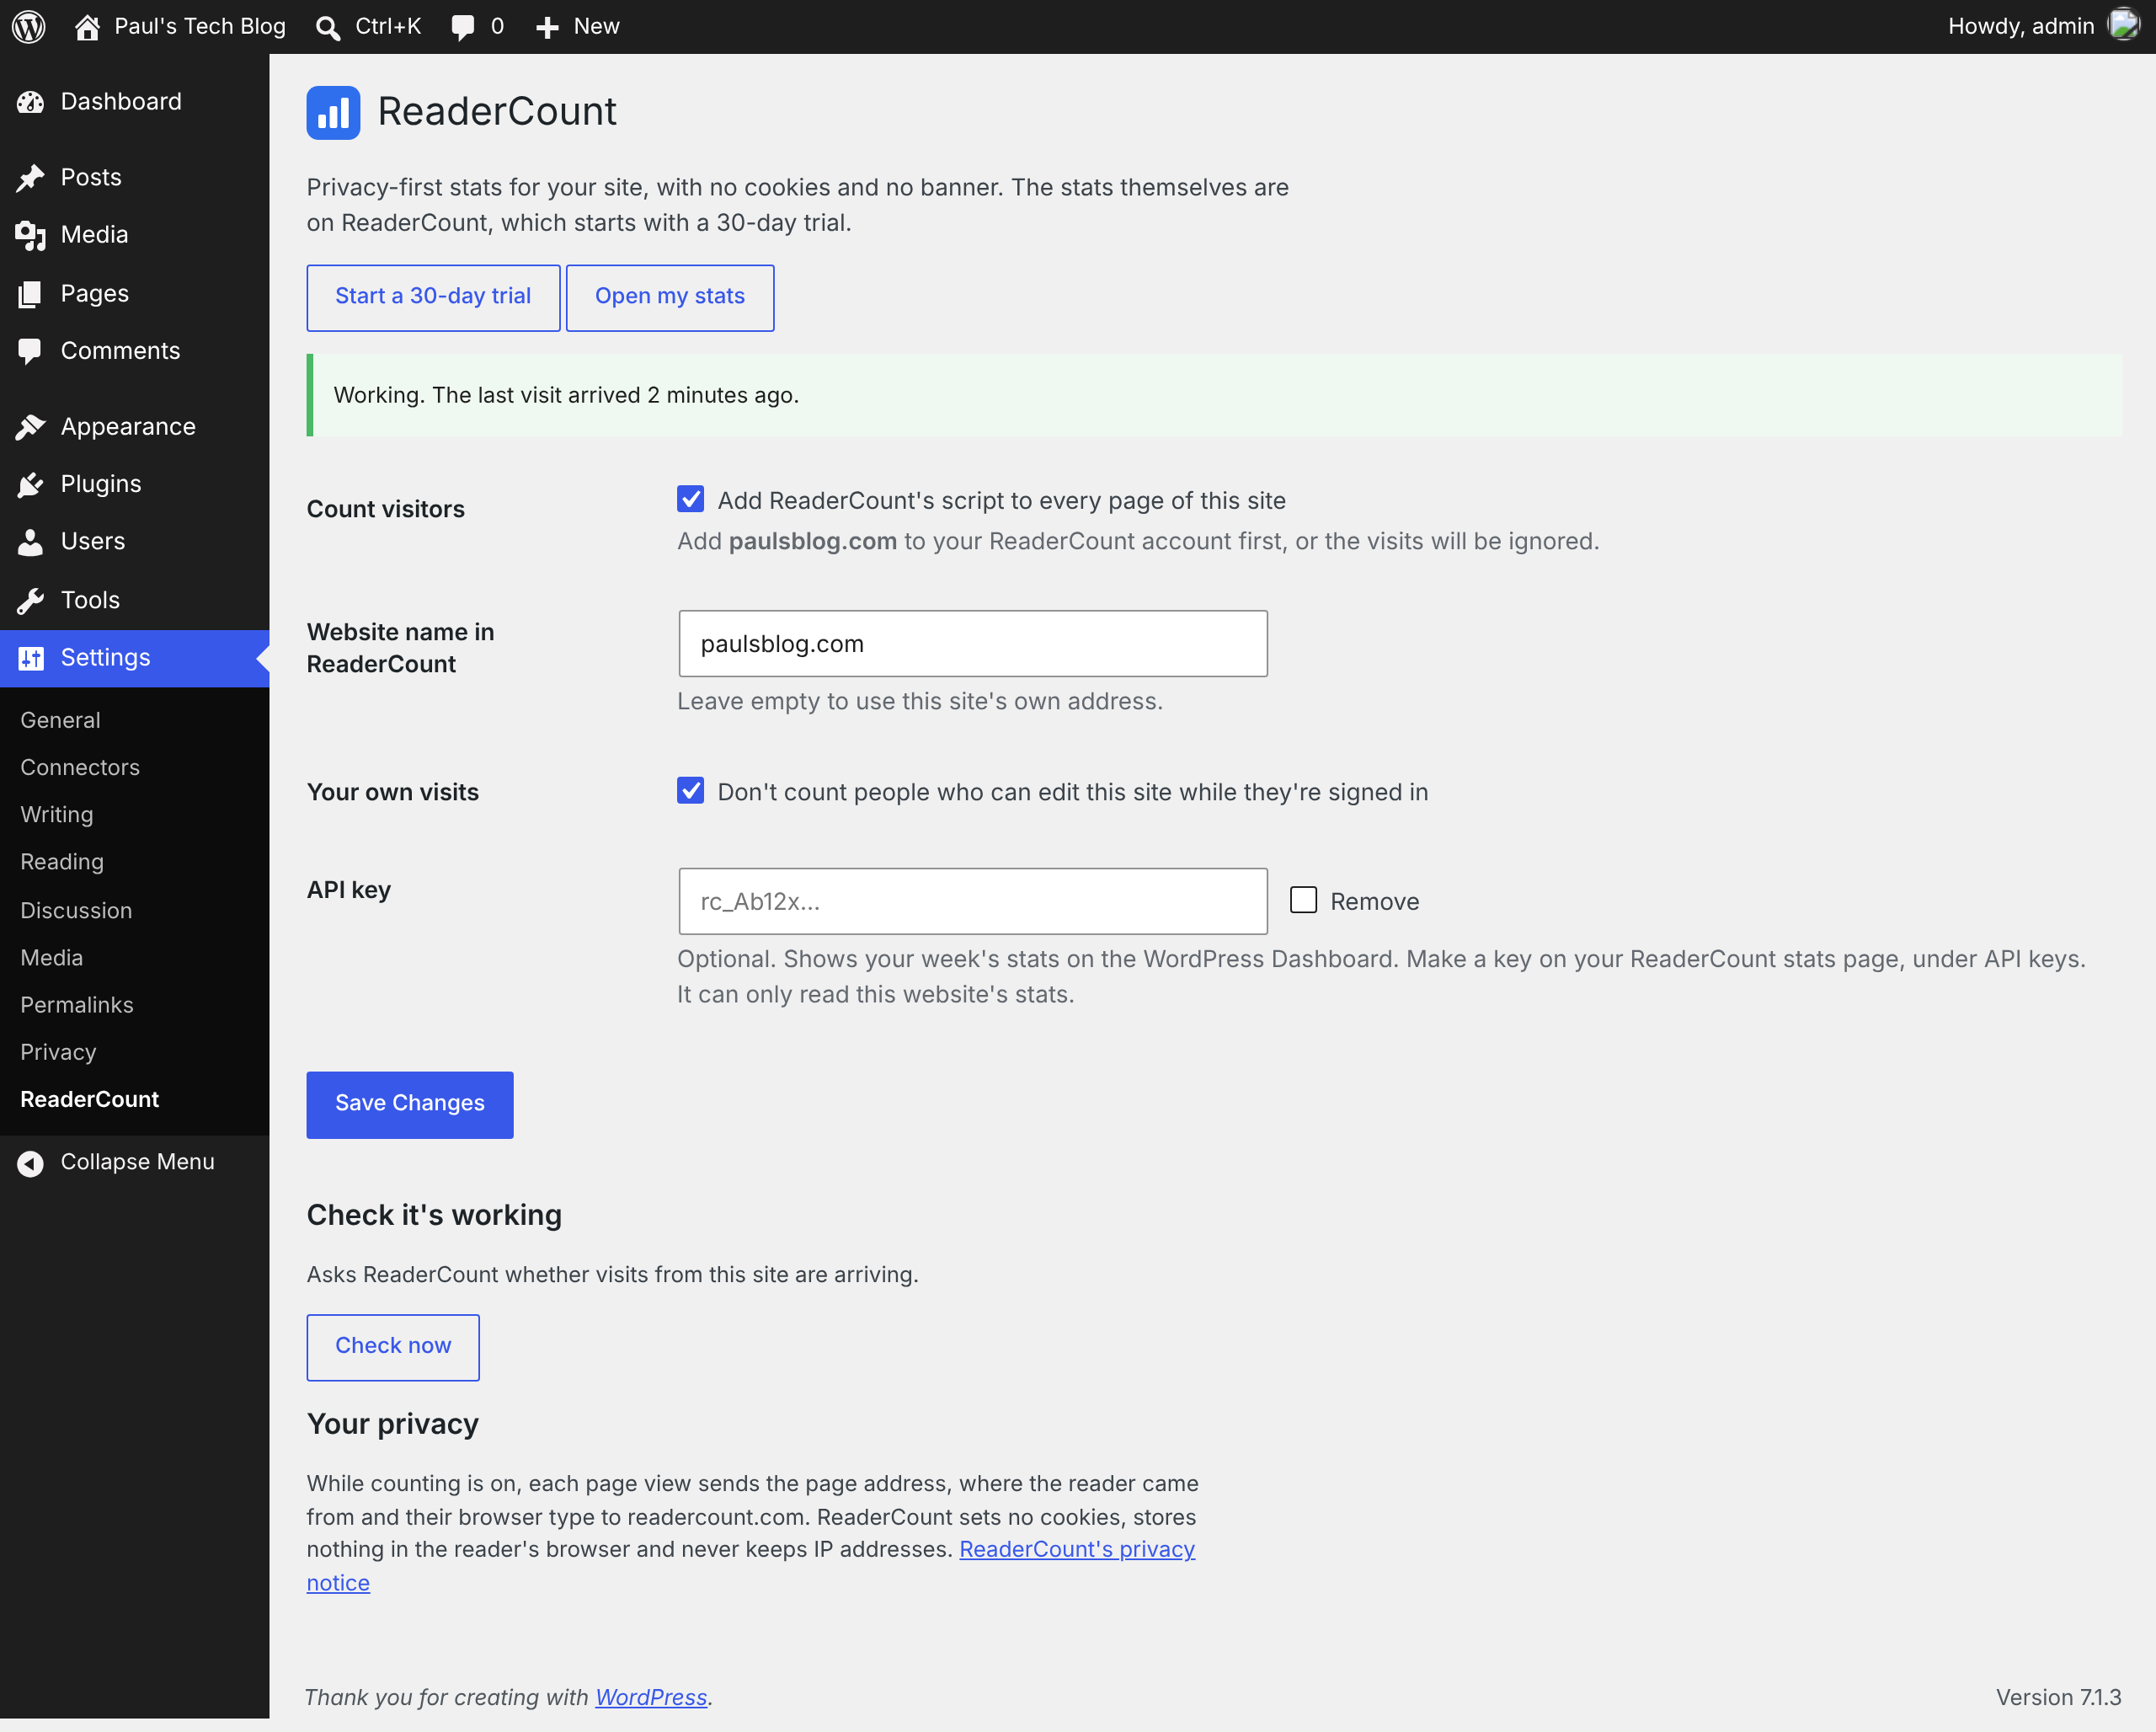Click the "Howdy, admin" text
The image size is (2156, 1732).
[2020, 27]
